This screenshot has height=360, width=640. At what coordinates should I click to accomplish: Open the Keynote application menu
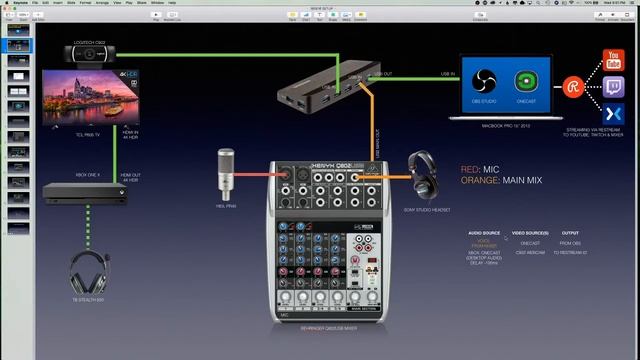click(x=21, y=2)
